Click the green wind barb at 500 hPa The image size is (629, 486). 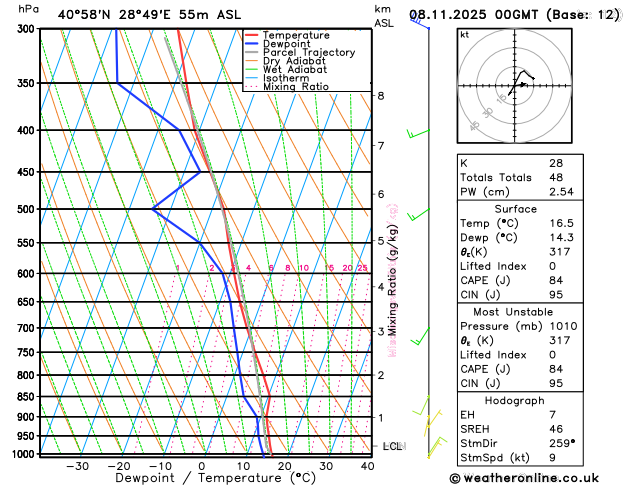pyautogui.click(x=418, y=214)
